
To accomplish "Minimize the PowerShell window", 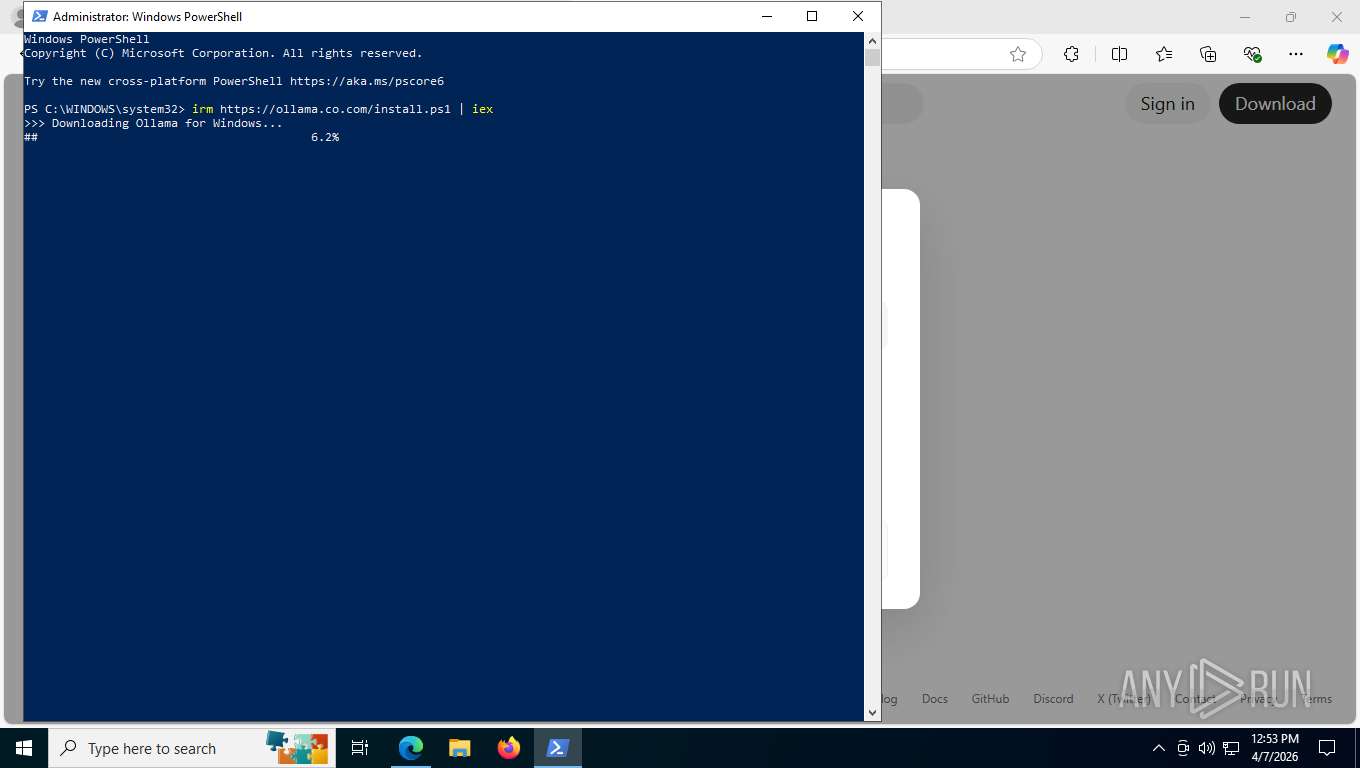I will click(x=766, y=16).
